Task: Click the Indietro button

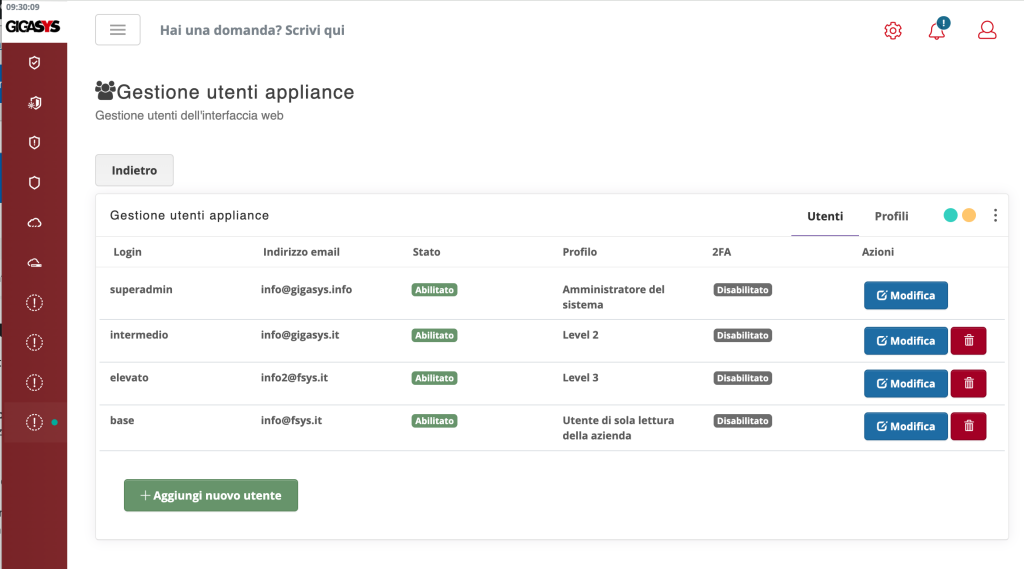Action: click(x=135, y=170)
